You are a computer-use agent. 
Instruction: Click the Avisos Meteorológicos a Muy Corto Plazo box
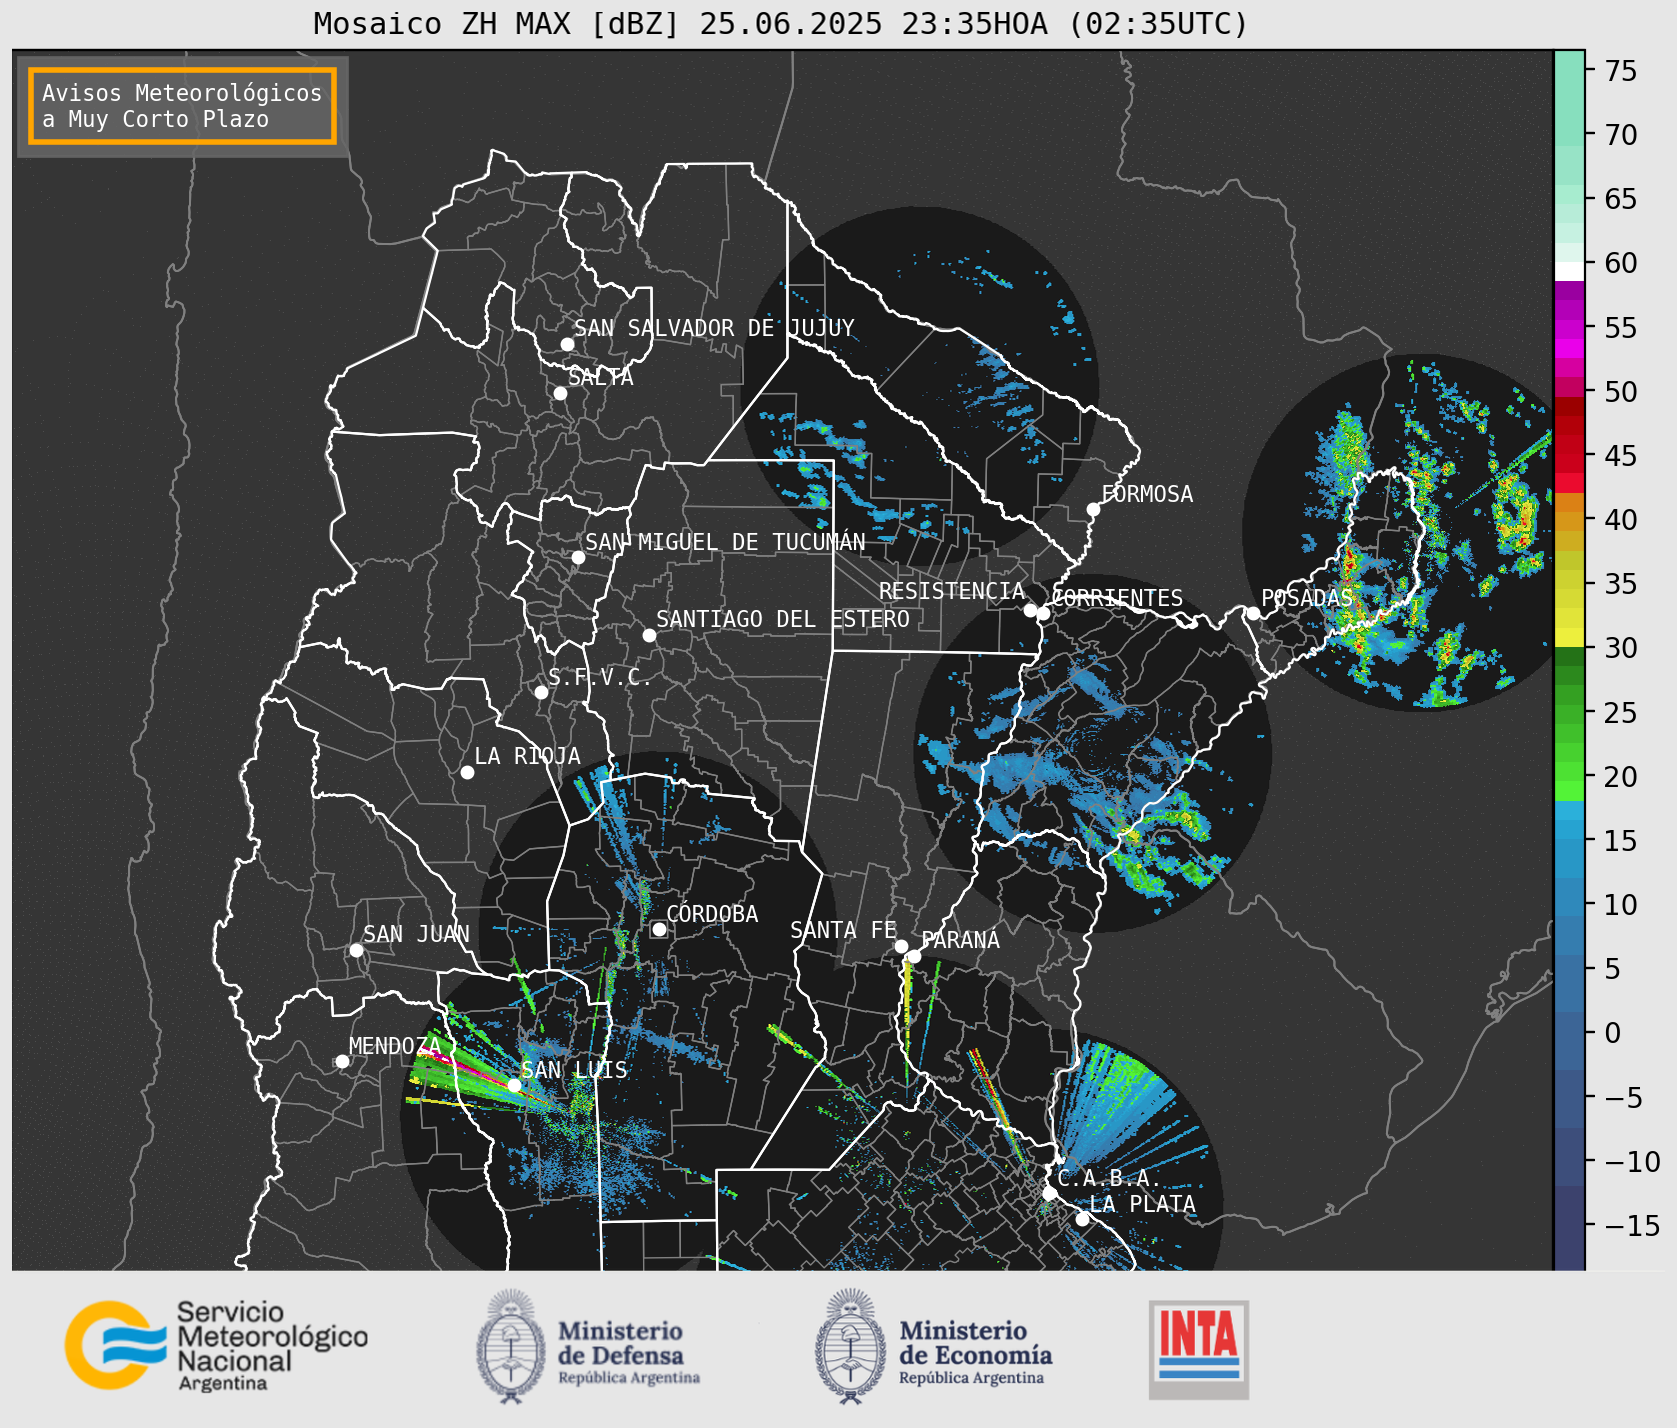click(x=182, y=107)
